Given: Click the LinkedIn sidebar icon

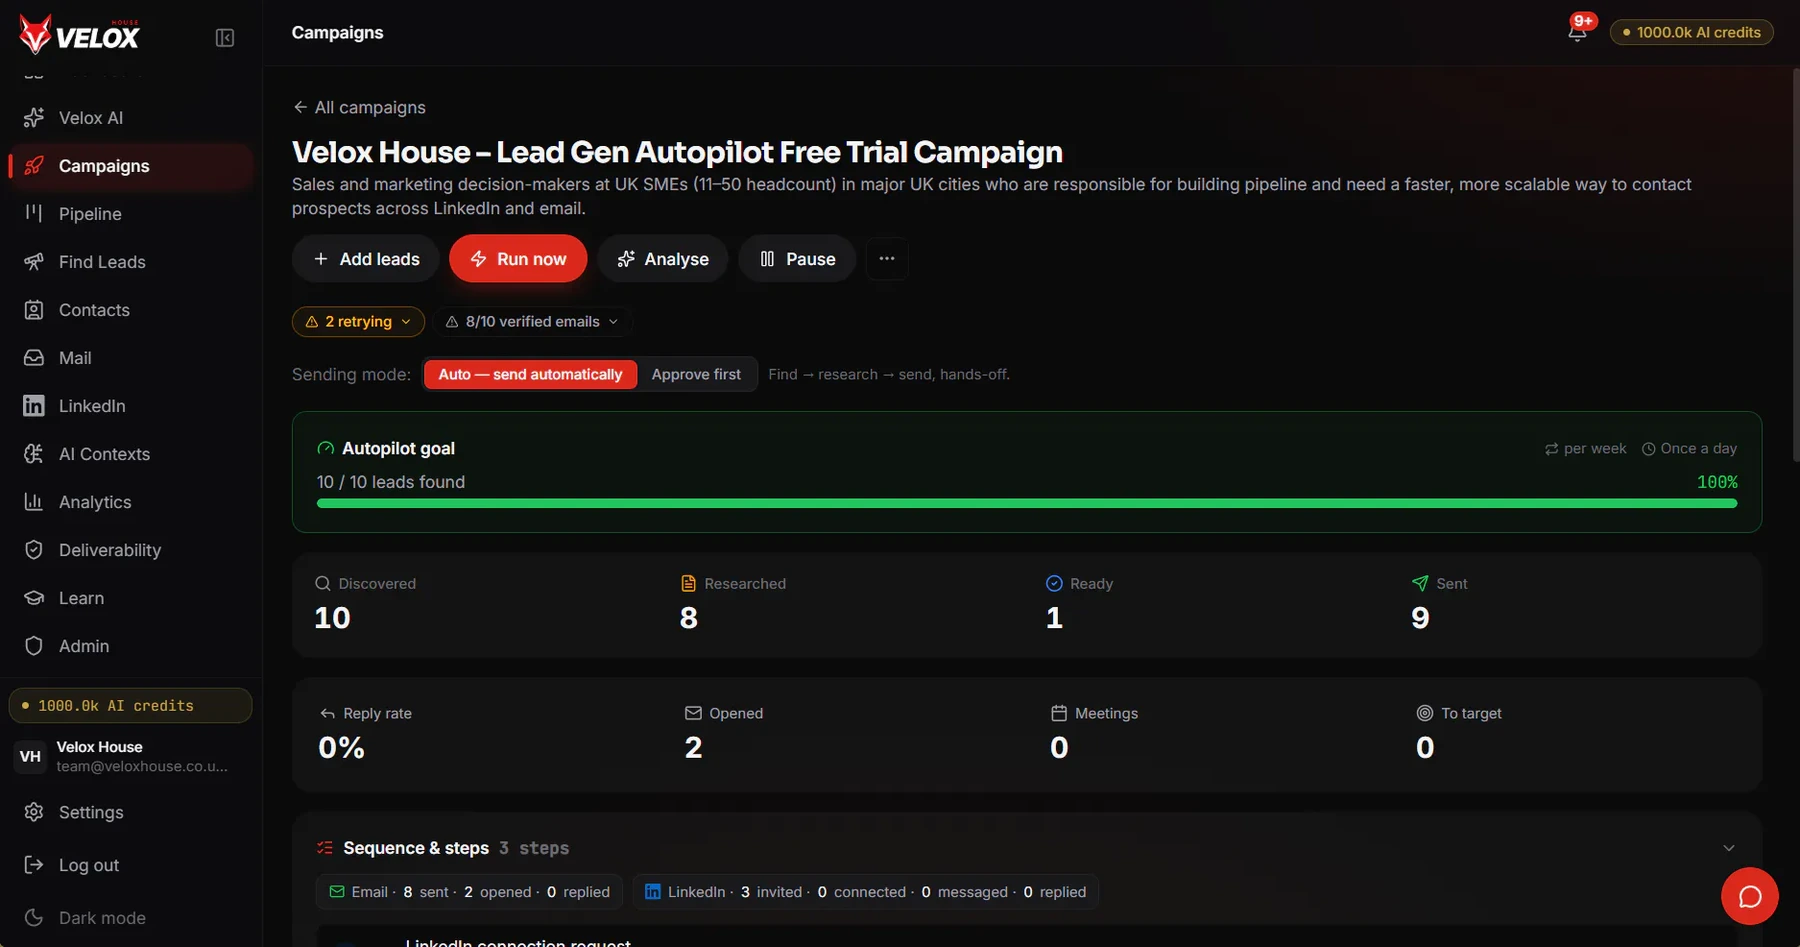Looking at the screenshot, I should [34, 406].
